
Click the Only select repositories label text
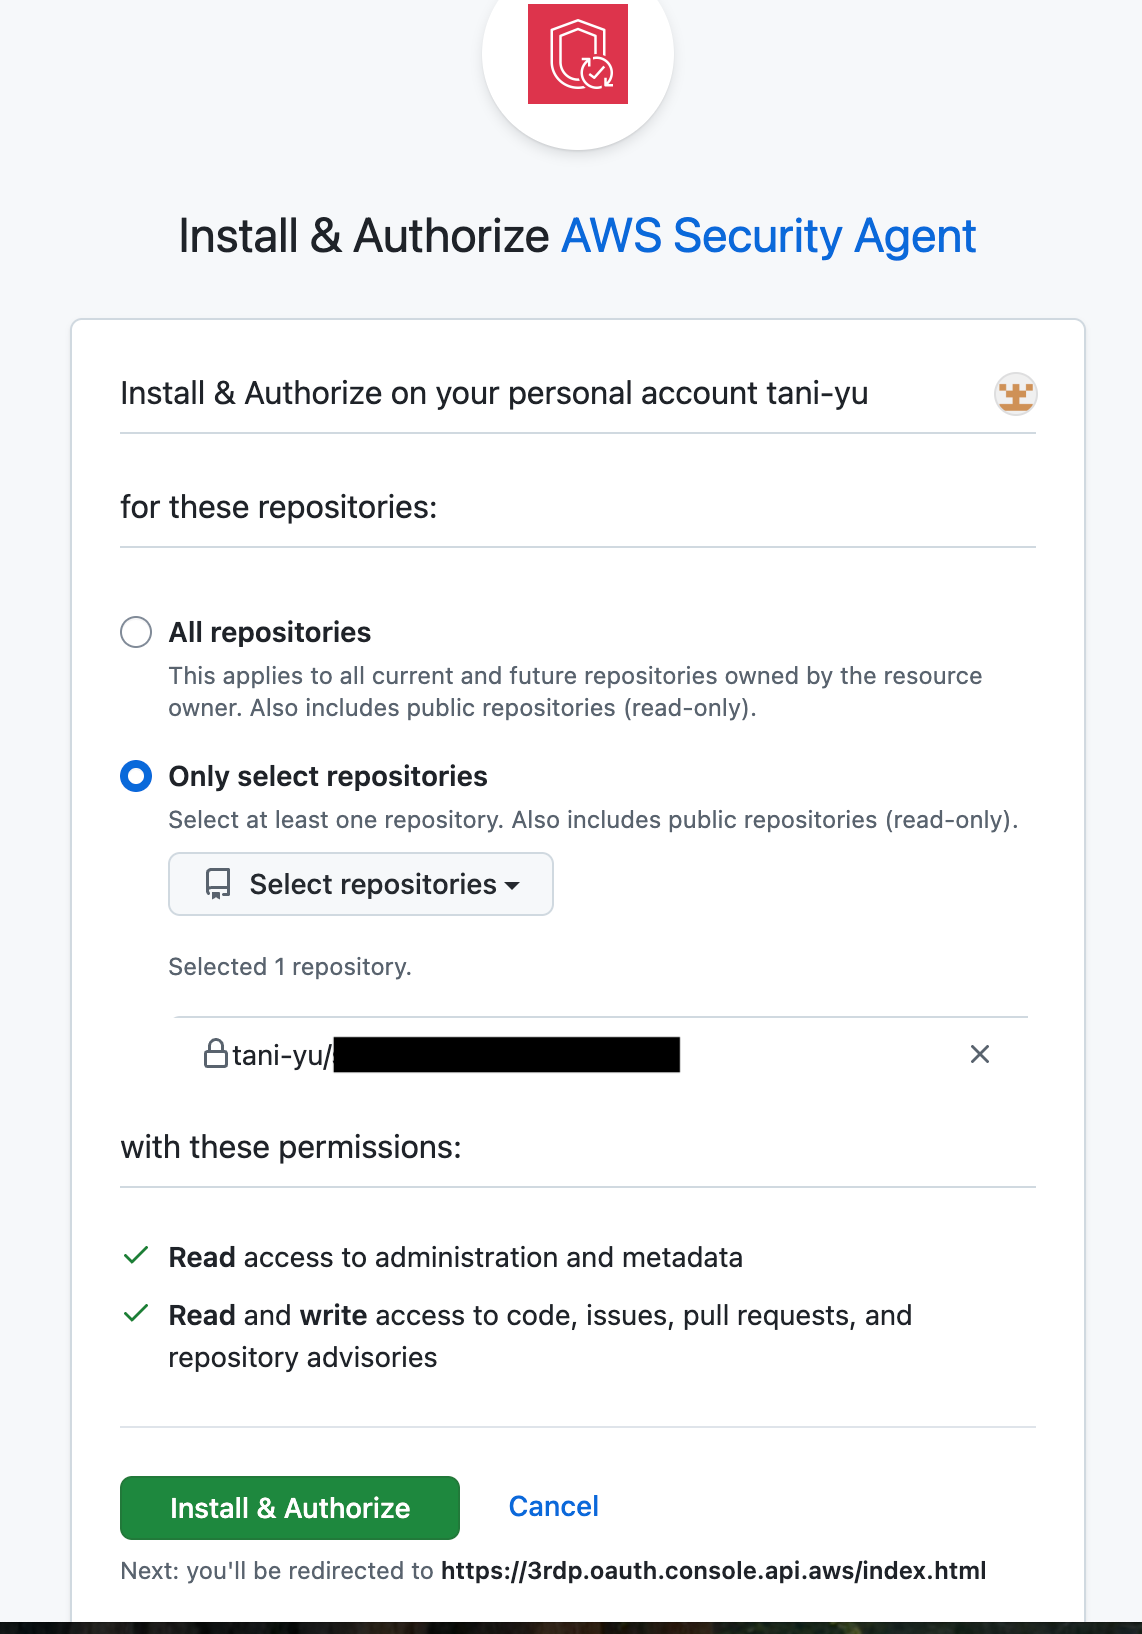click(328, 776)
